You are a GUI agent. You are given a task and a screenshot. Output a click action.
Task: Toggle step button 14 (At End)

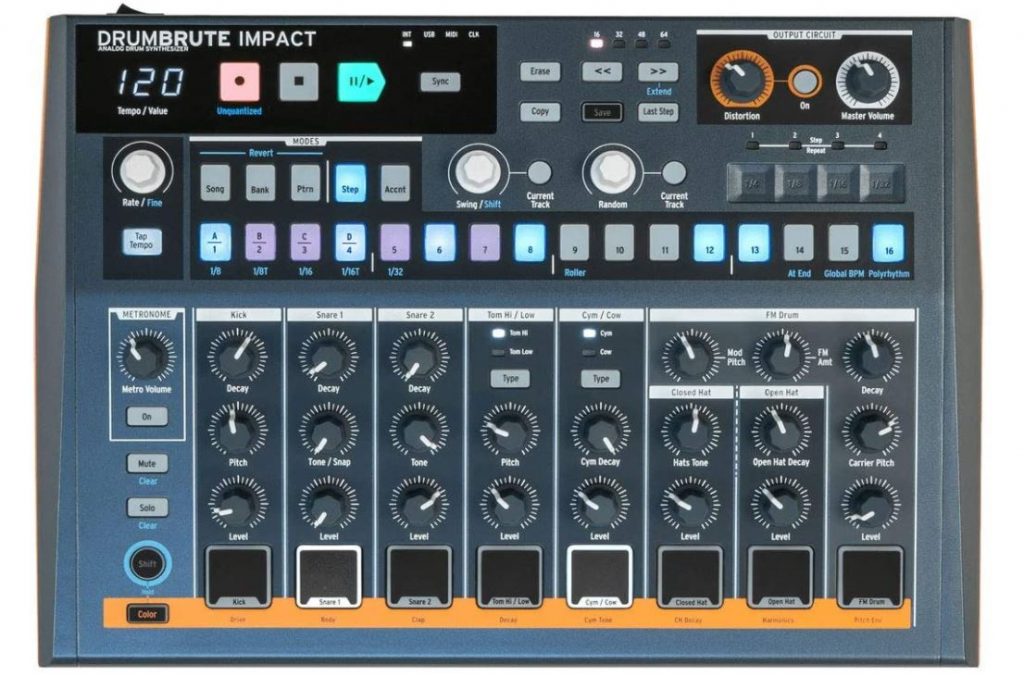(799, 243)
